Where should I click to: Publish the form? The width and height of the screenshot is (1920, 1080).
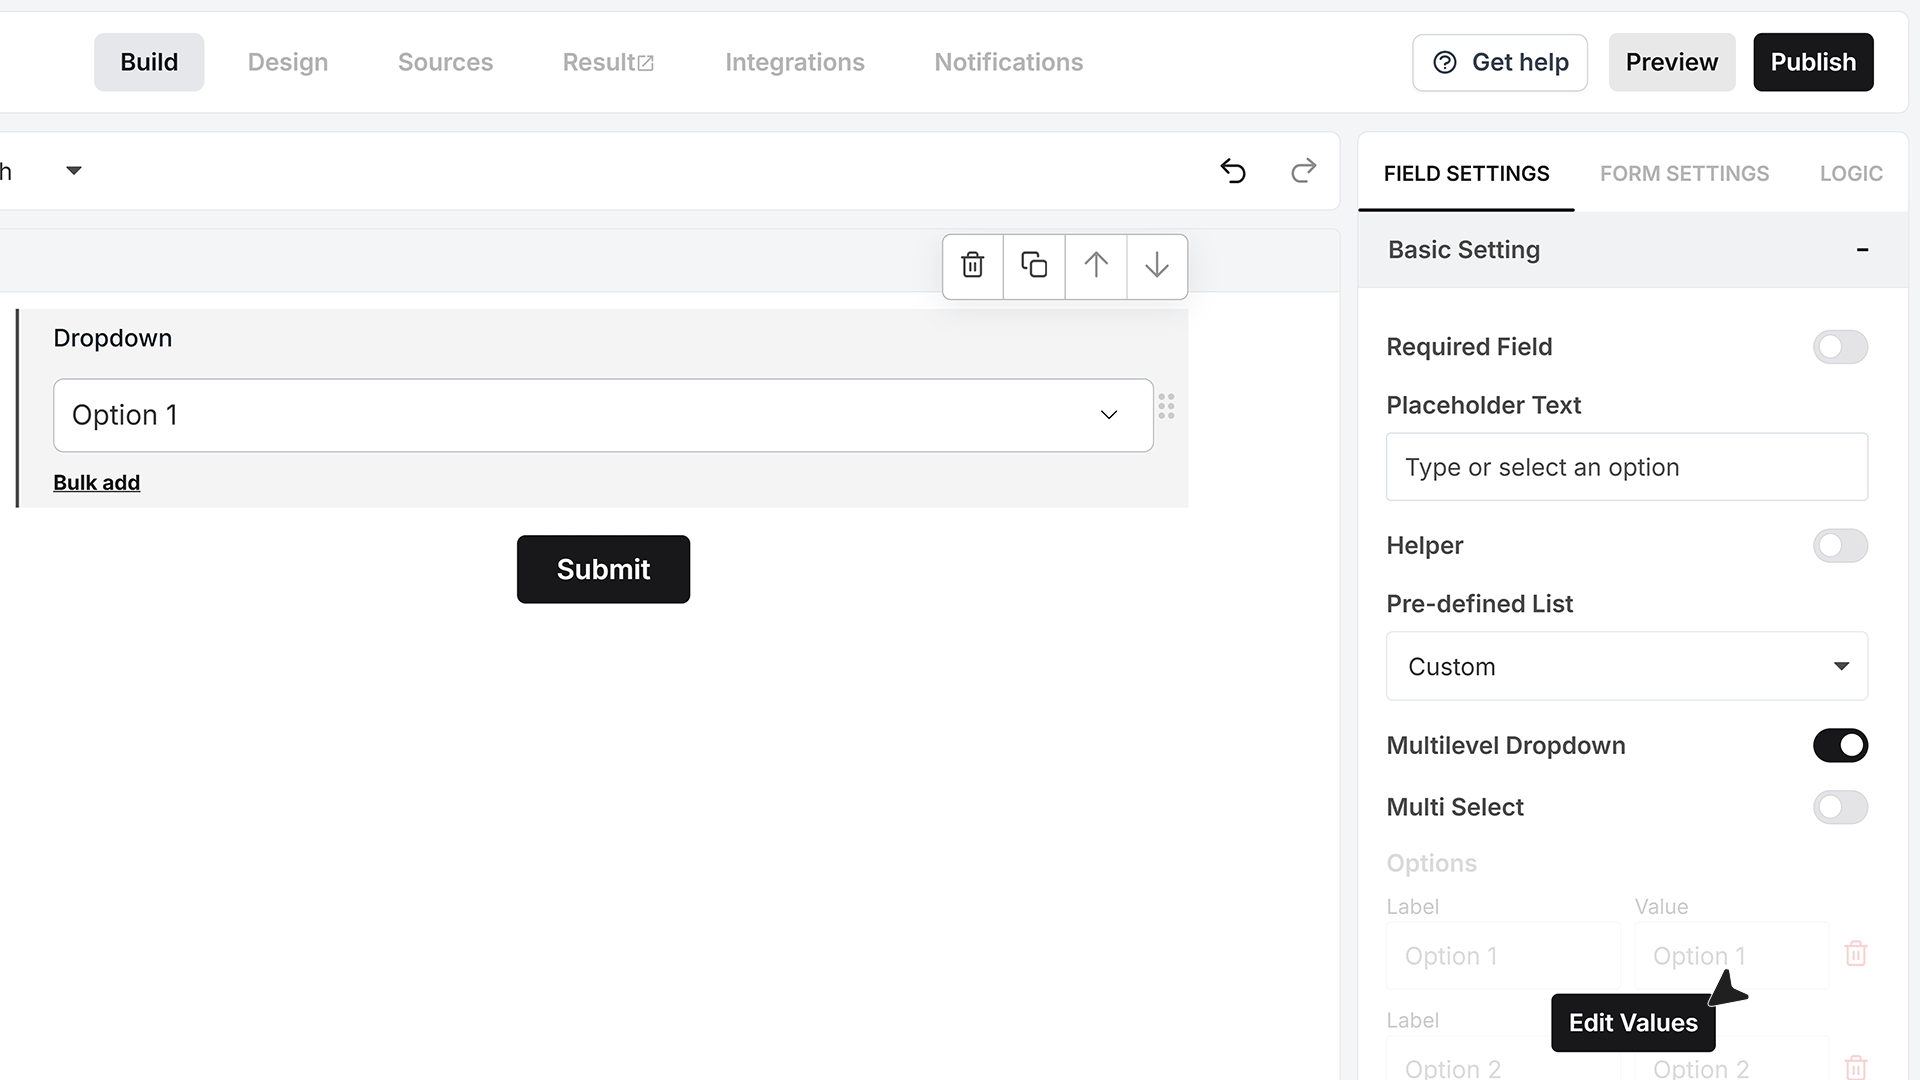coord(1813,62)
